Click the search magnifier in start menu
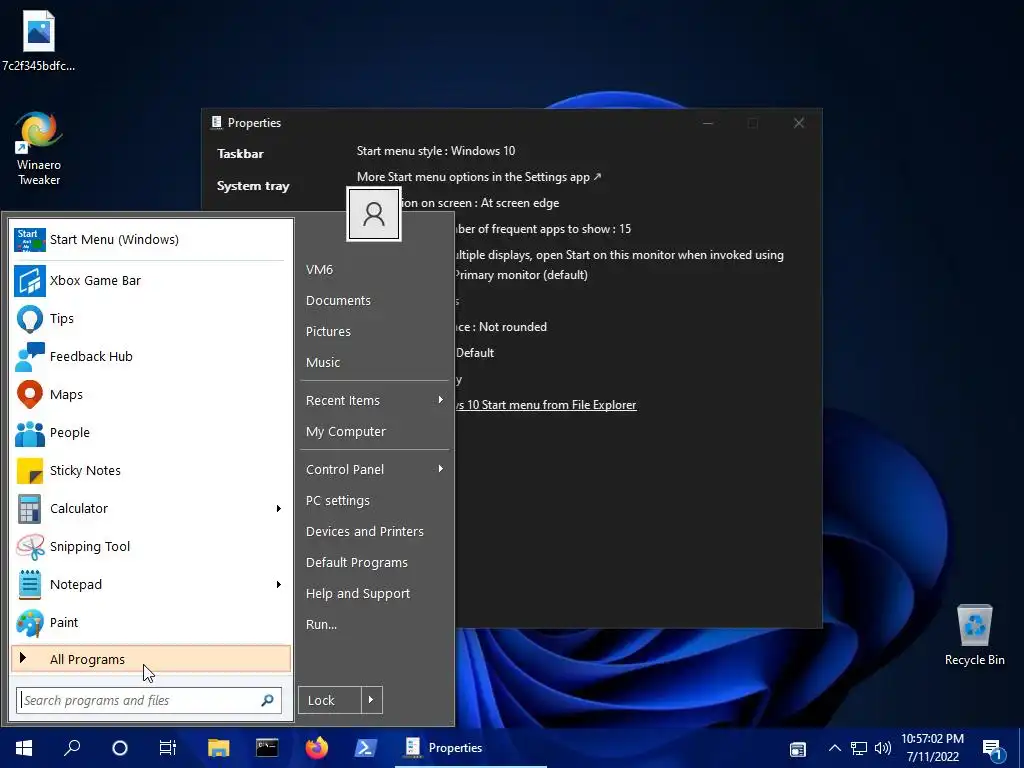Screen dimensions: 1024x768 267,700
